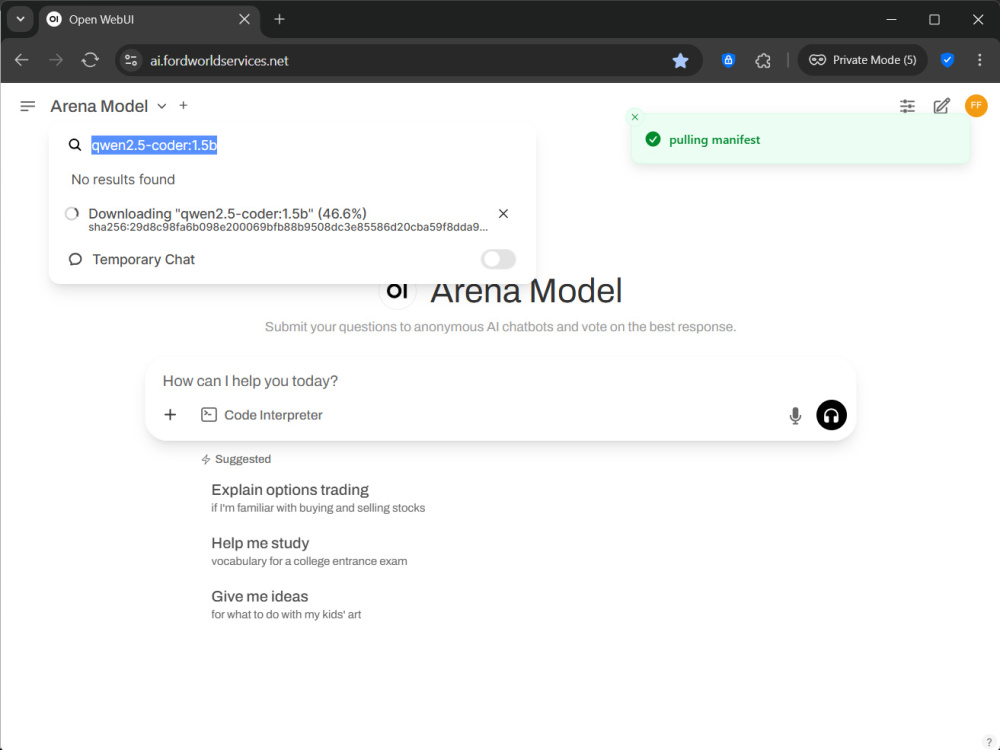This screenshot has height=750, width=1000.
Task: Dismiss the pulling manifest notification
Action: click(635, 117)
